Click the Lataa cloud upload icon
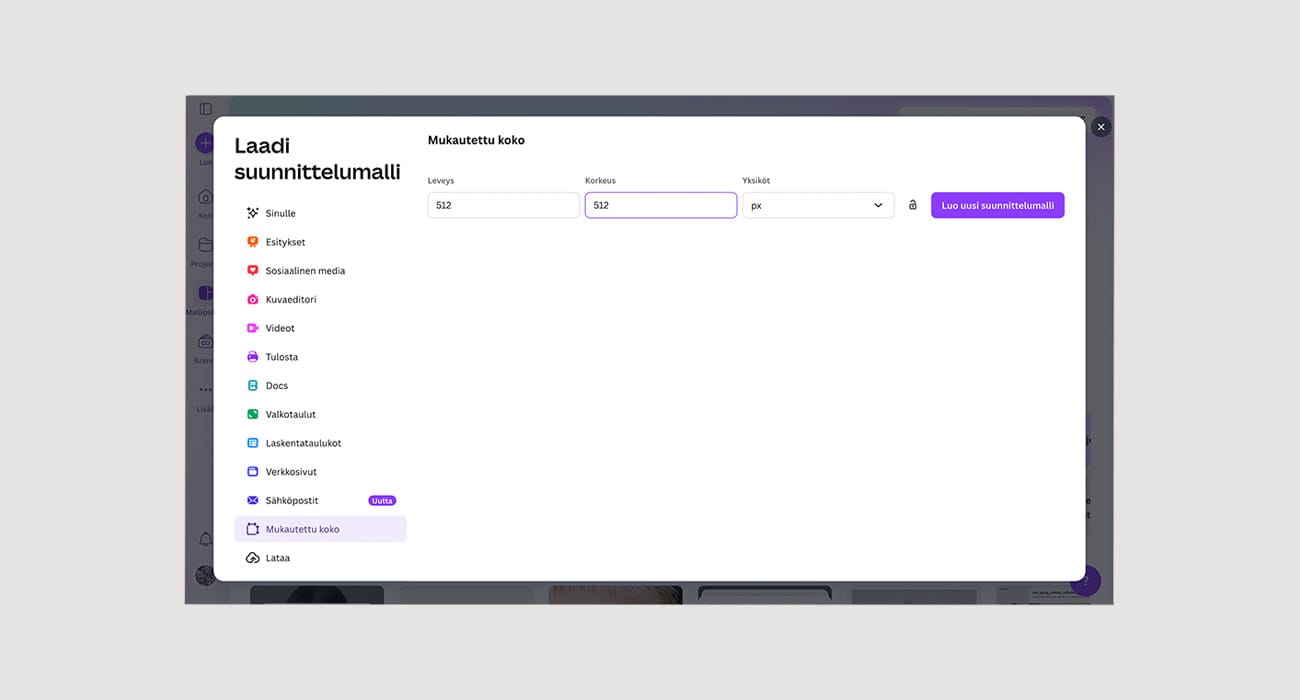This screenshot has width=1300, height=700. (x=253, y=558)
